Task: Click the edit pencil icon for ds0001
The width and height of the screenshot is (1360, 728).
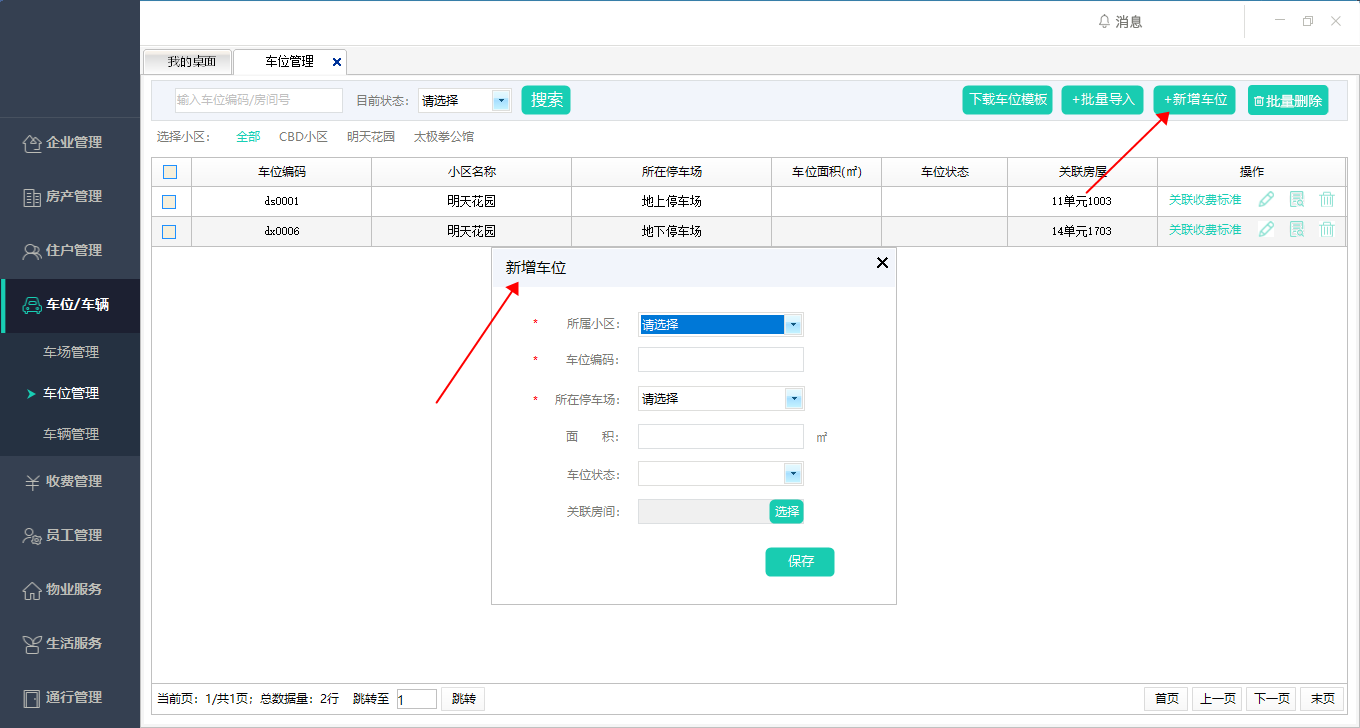Action: tap(1266, 200)
